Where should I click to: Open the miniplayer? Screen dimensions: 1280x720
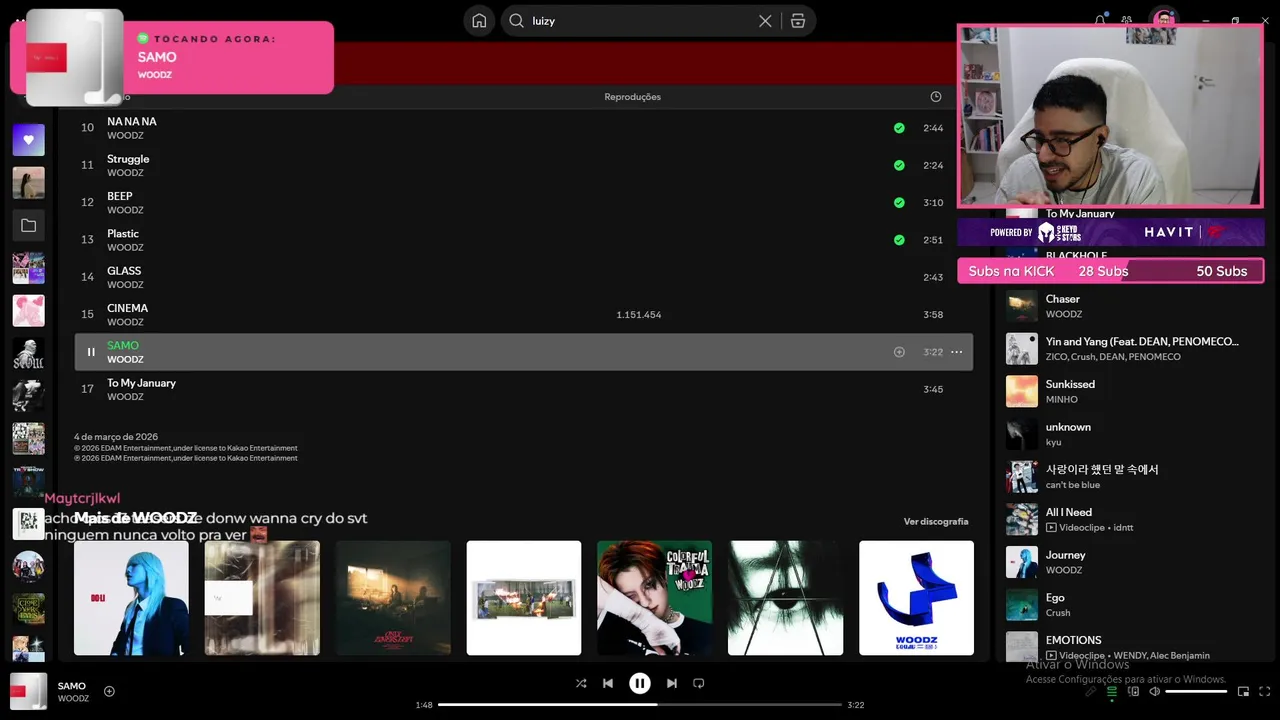(1243, 691)
